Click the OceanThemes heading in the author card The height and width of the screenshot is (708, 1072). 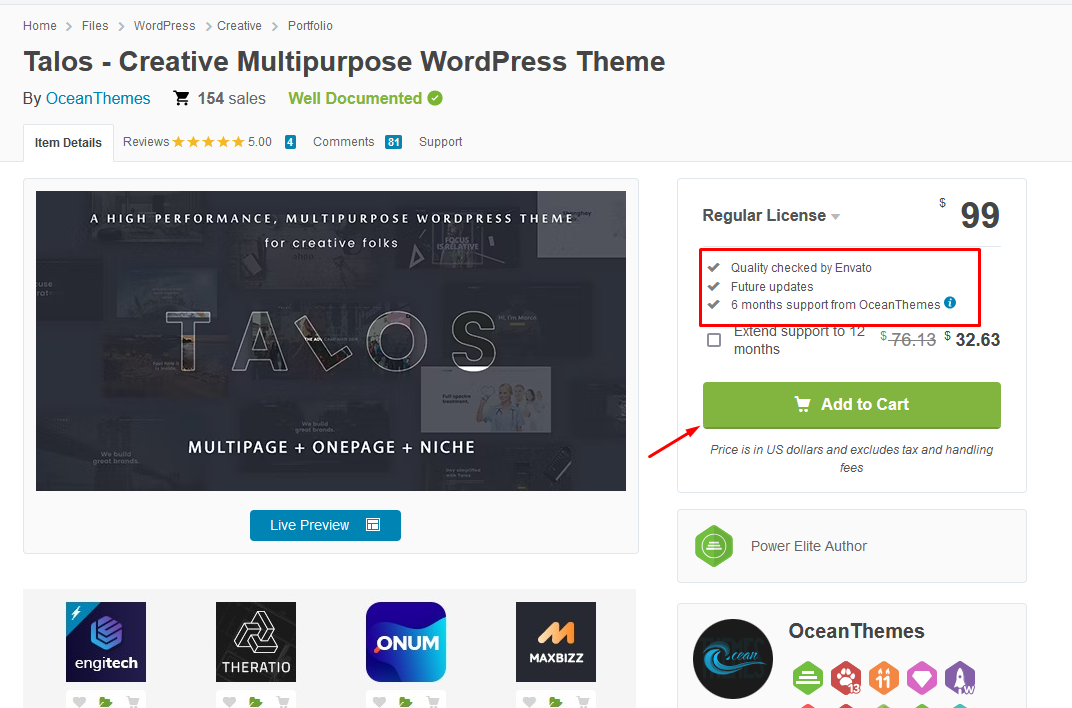856,631
